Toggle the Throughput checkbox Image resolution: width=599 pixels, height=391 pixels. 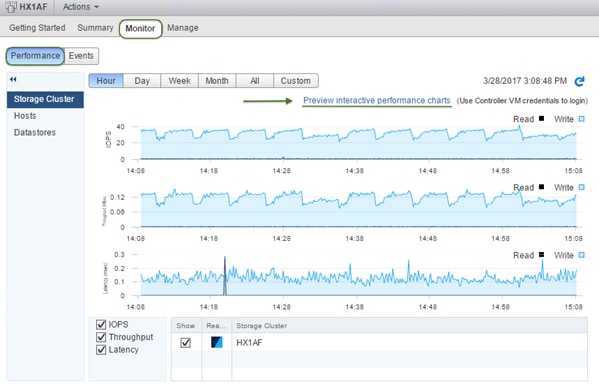coord(101,337)
